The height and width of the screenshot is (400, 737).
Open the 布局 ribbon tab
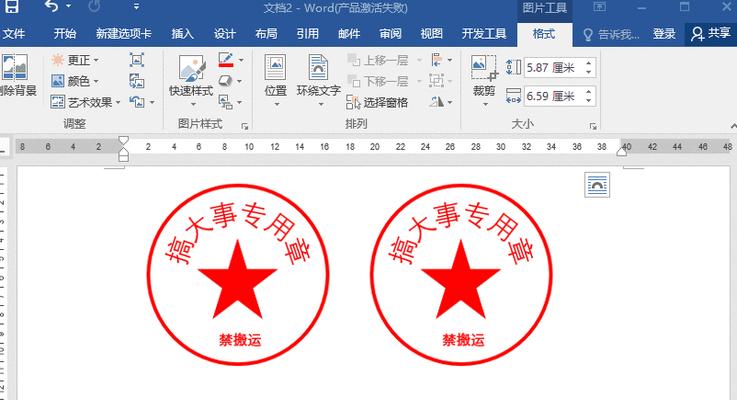[266, 34]
